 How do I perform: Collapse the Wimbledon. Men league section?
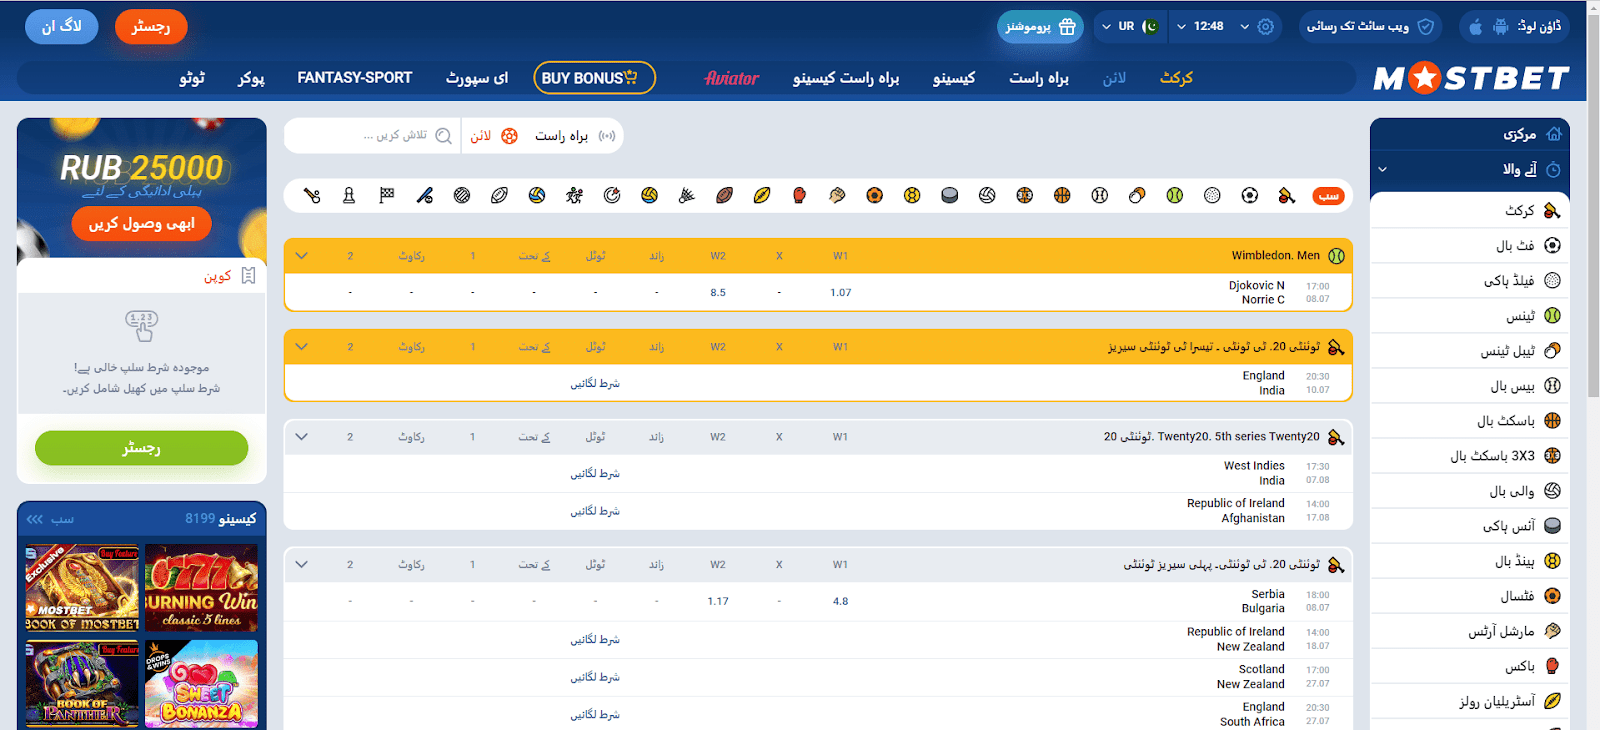pyautogui.click(x=301, y=256)
